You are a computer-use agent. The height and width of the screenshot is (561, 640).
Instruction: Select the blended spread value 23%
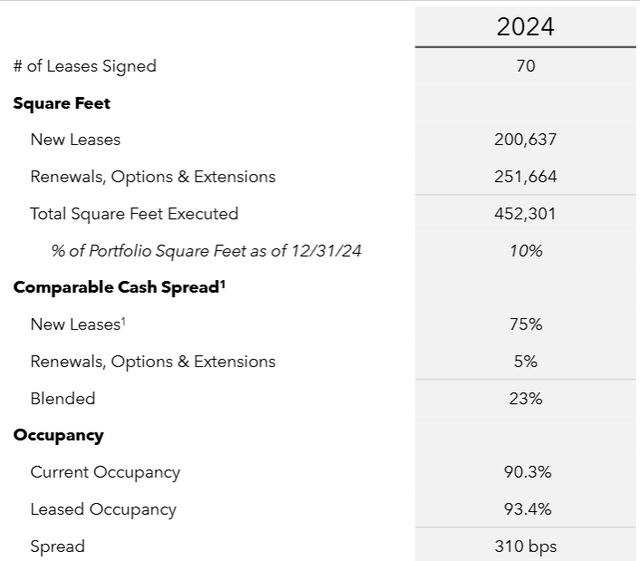(526, 398)
